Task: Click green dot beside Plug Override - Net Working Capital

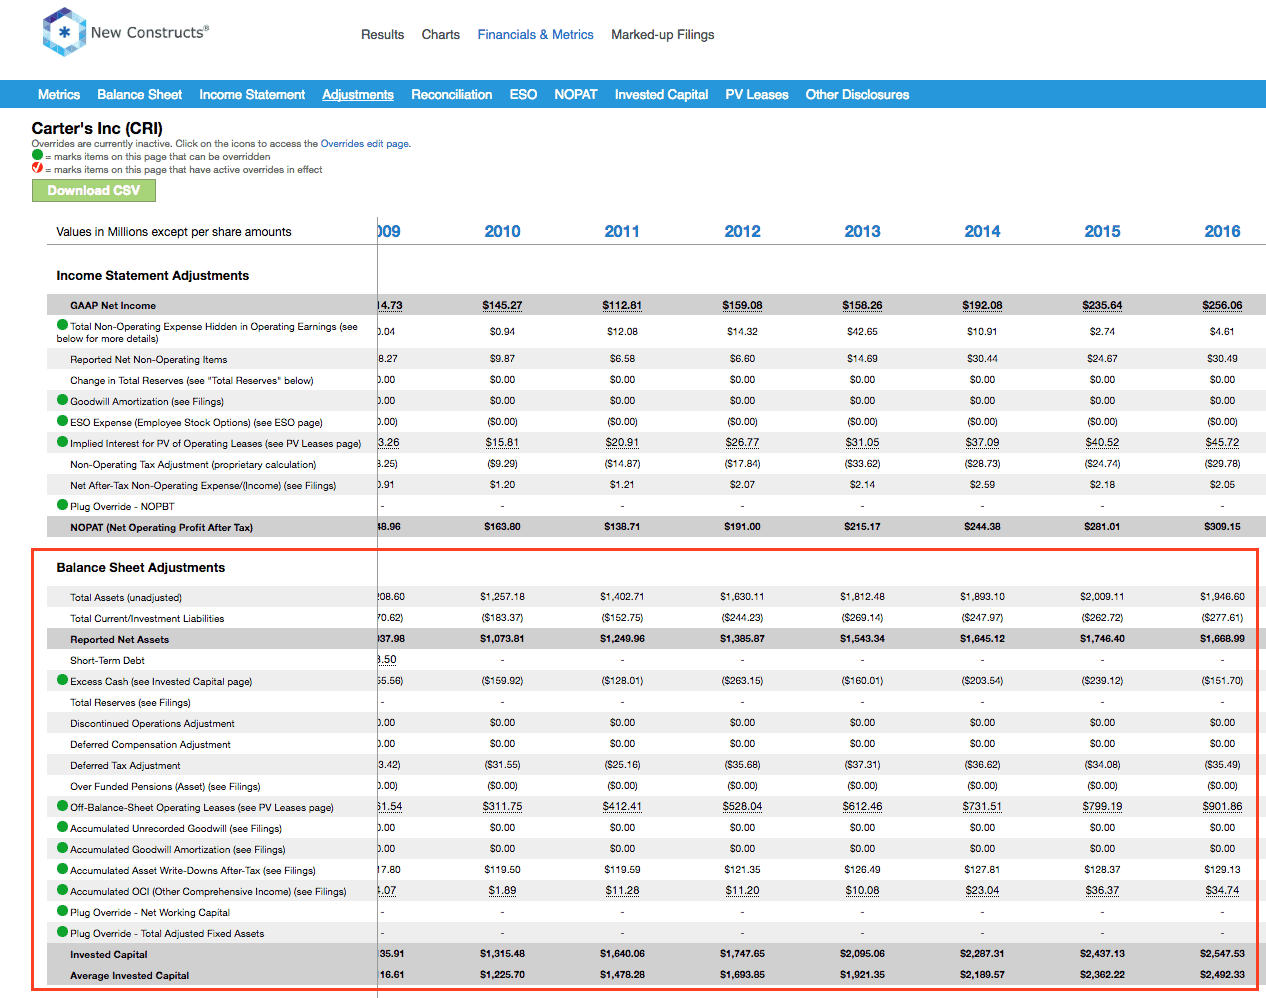Action: pos(62,911)
